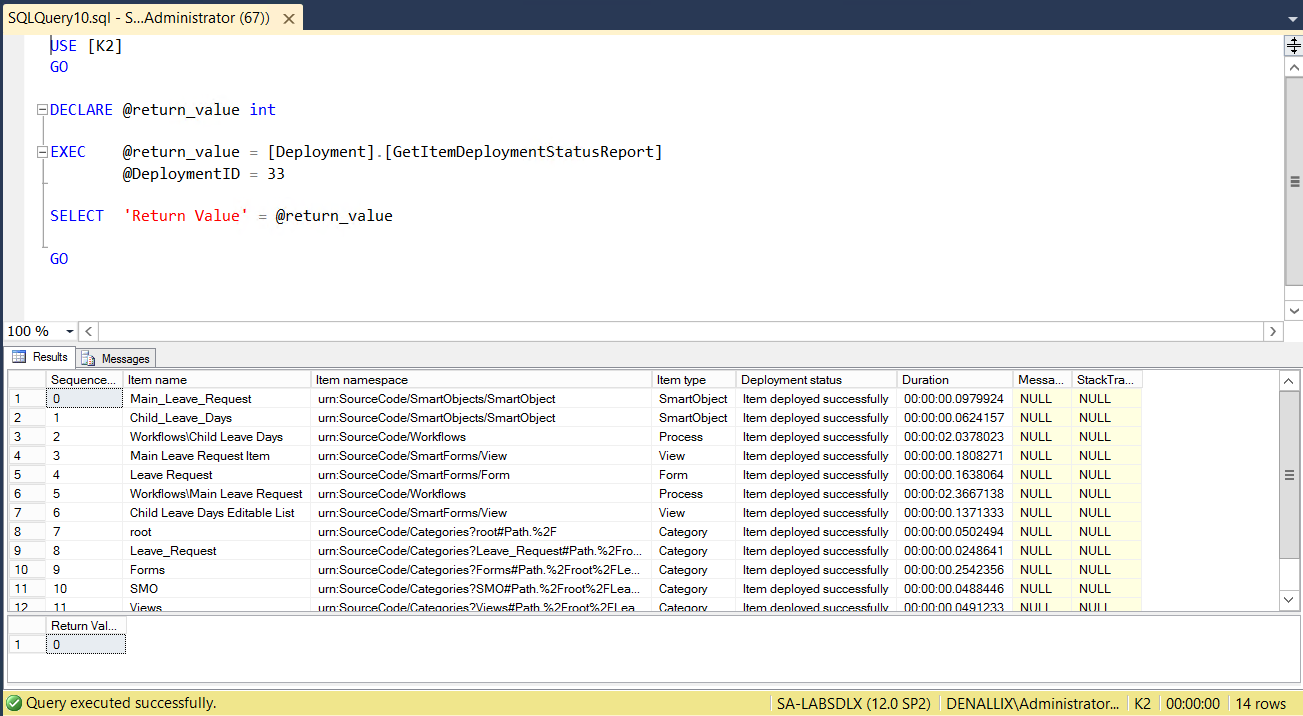Screen dimensions: 1303x716
Task: Click the duration 00:00:02.3667138 cell
Action: pos(955,494)
